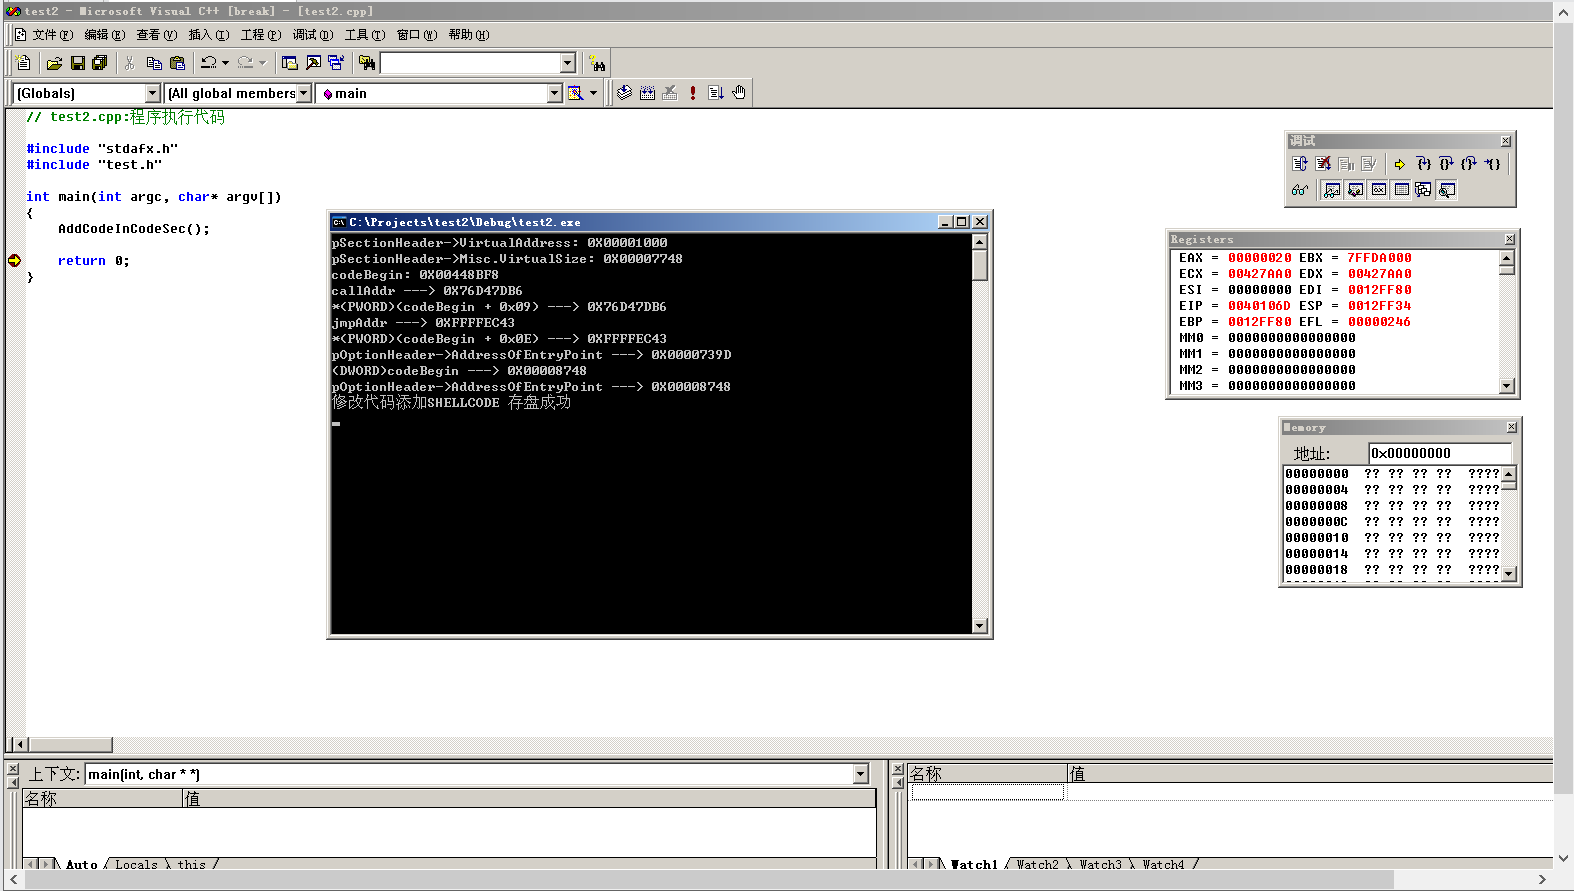Paste using the clipboard toolbar icon
1574x891 pixels.
coord(178,63)
